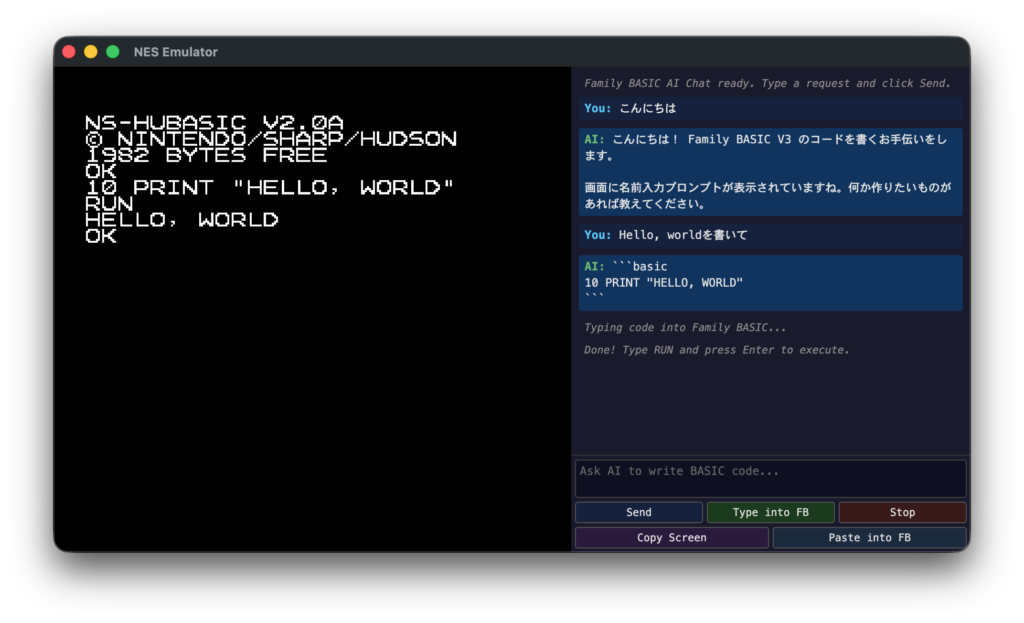
Task: Minimize the window using yellow button
Action: [91, 52]
